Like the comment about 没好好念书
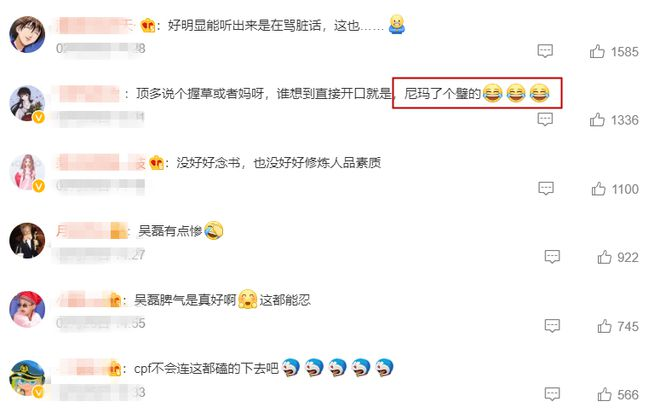660x419 pixels. coord(598,189)
